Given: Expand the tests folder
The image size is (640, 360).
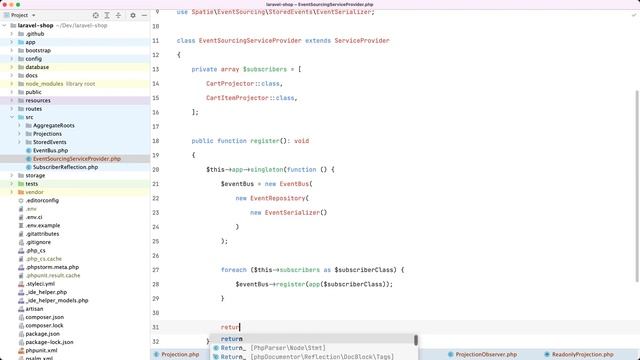Looking at the screenshot, I should (x=12, y=184).
